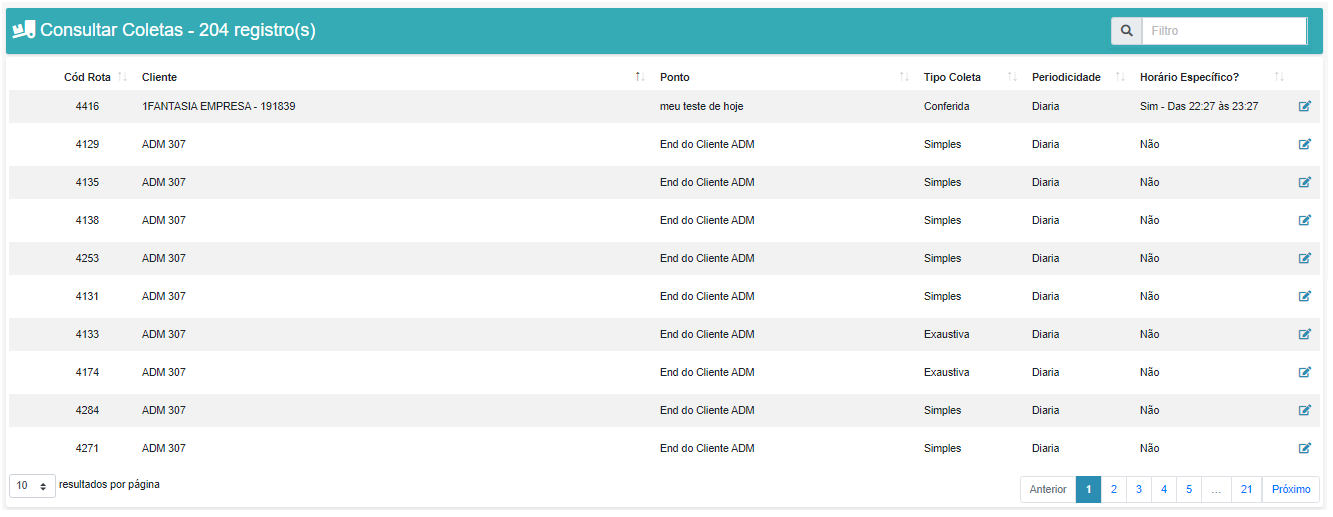Go to results page 5
Viewport: 1333px width, 517px height.
click(x=1188, y=489)
